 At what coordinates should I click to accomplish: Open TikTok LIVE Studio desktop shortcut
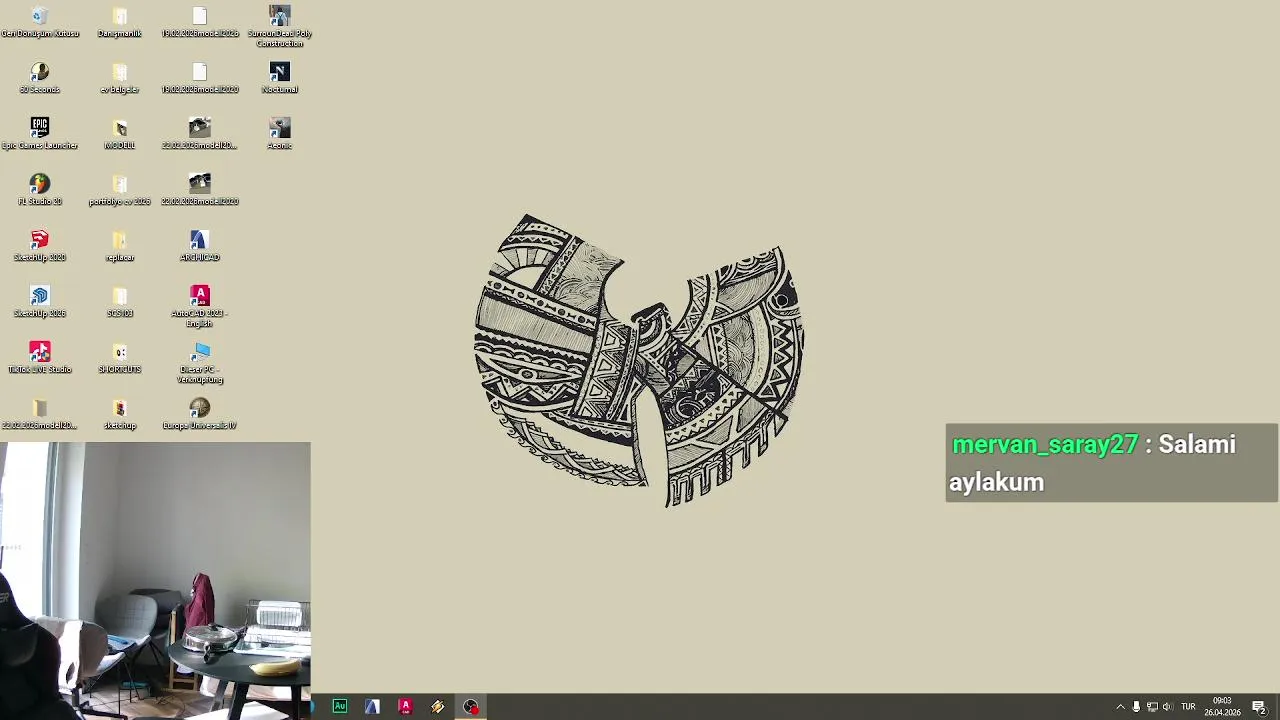click(39, 358)
